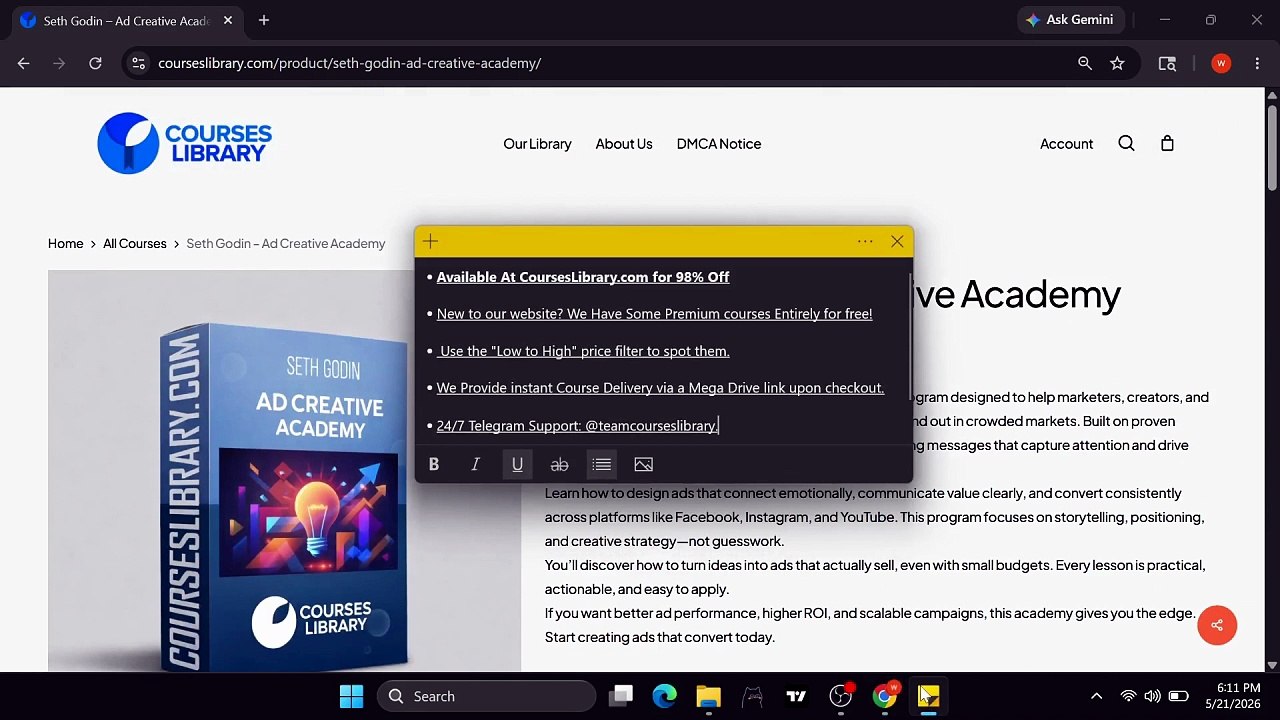Click the Courses Library logo
Image resolution: width=1280 pixels, height=720 pixels.
pyautogui.click(x=184, y=143)
